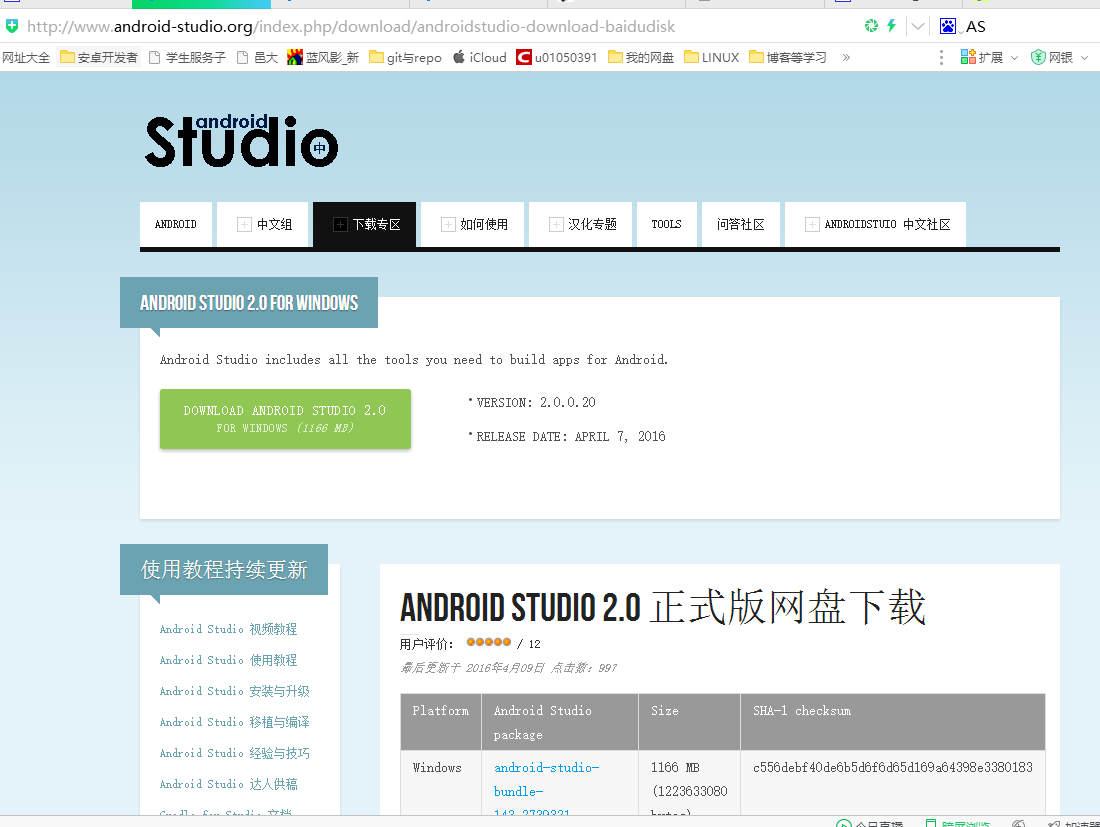Expand the plus icon beside ANDROIDSTUIO 中文社区
Viewport: 1100px width, 827px height.
tap(812, 224)
